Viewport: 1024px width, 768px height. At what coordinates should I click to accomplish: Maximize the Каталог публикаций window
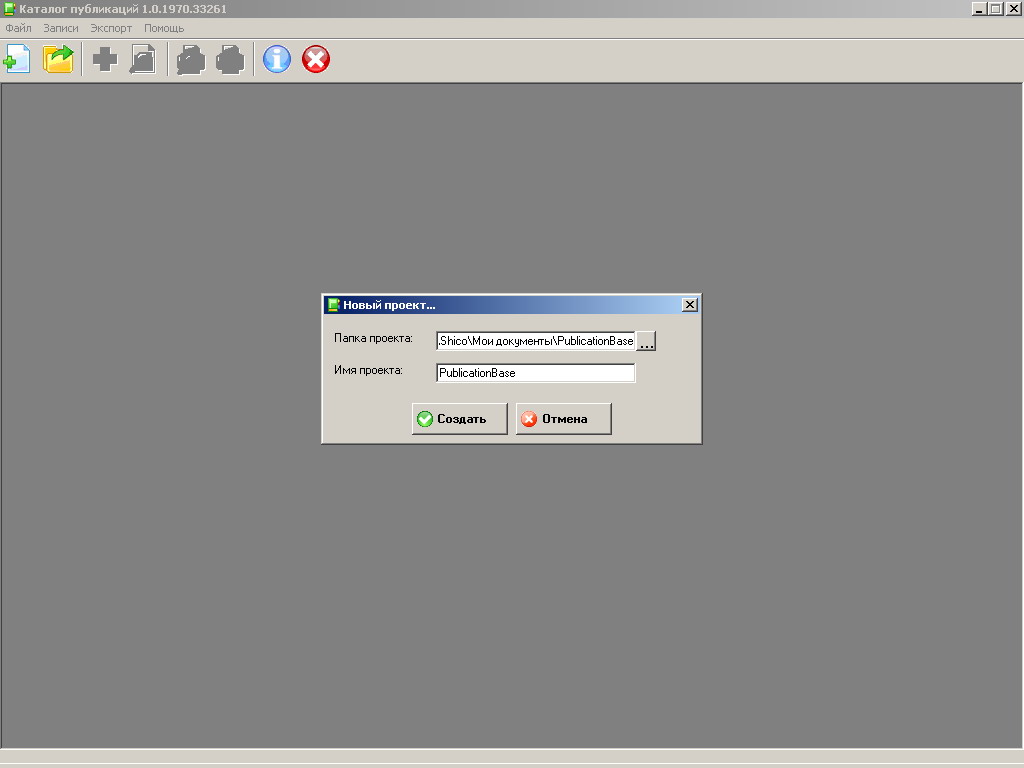coord(995,8)
